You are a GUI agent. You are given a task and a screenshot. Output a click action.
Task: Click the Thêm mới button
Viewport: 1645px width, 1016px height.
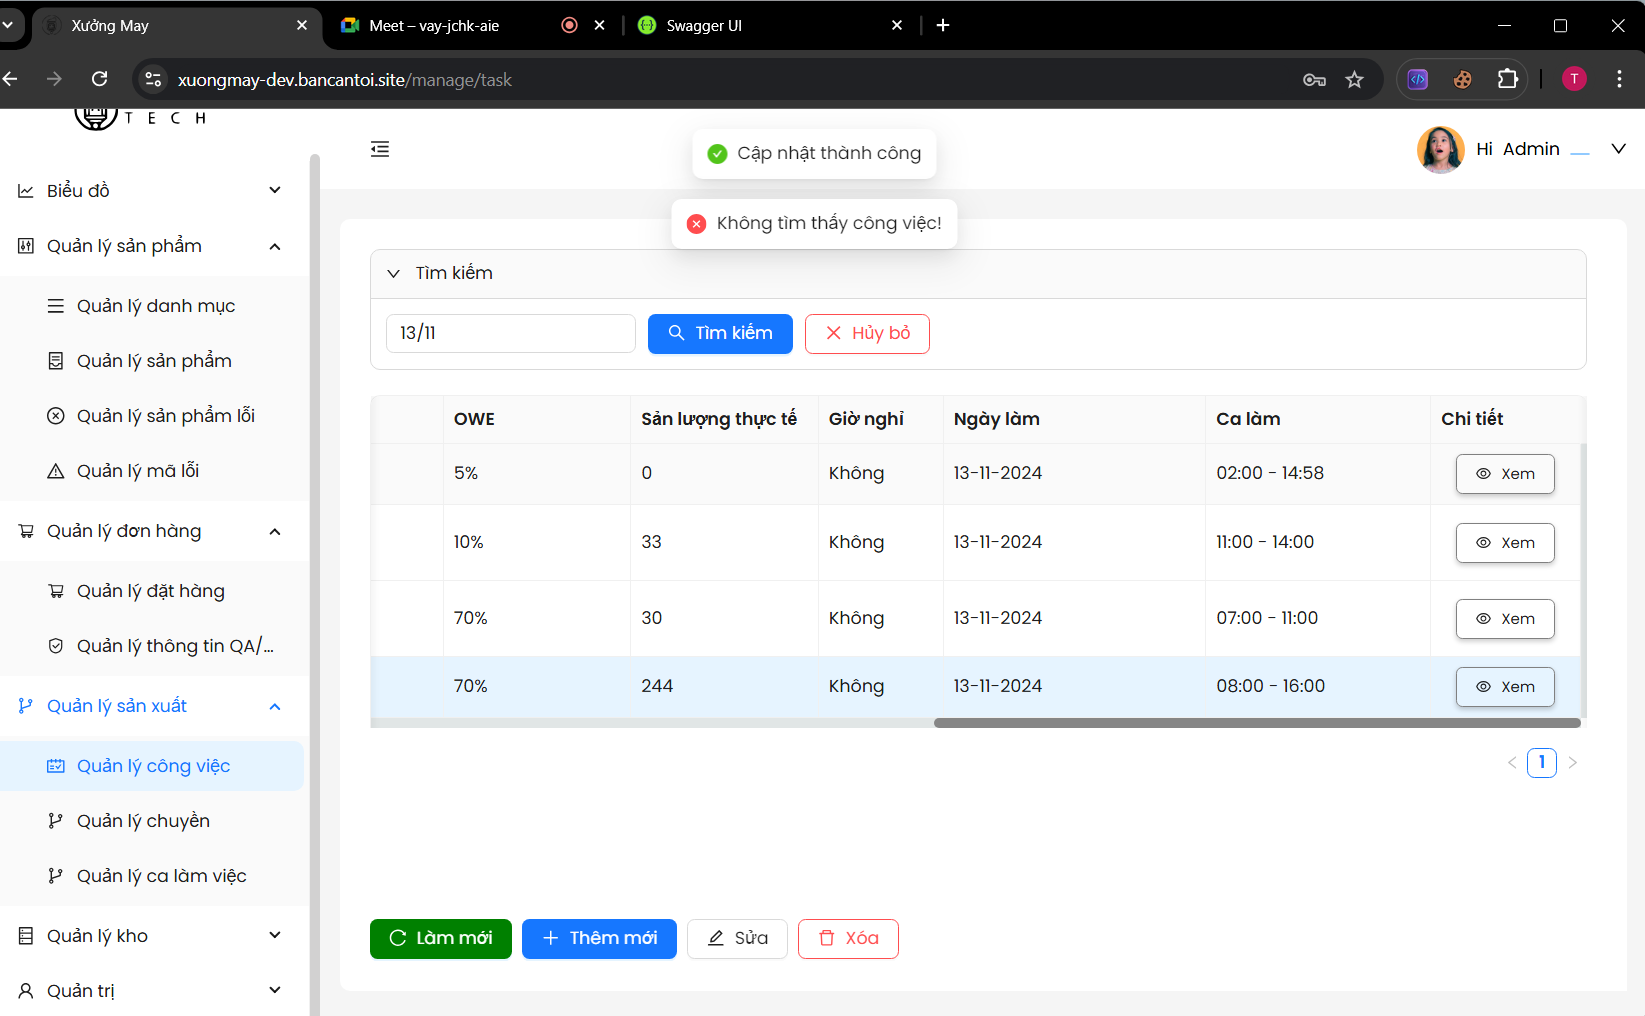click(599, 939)
